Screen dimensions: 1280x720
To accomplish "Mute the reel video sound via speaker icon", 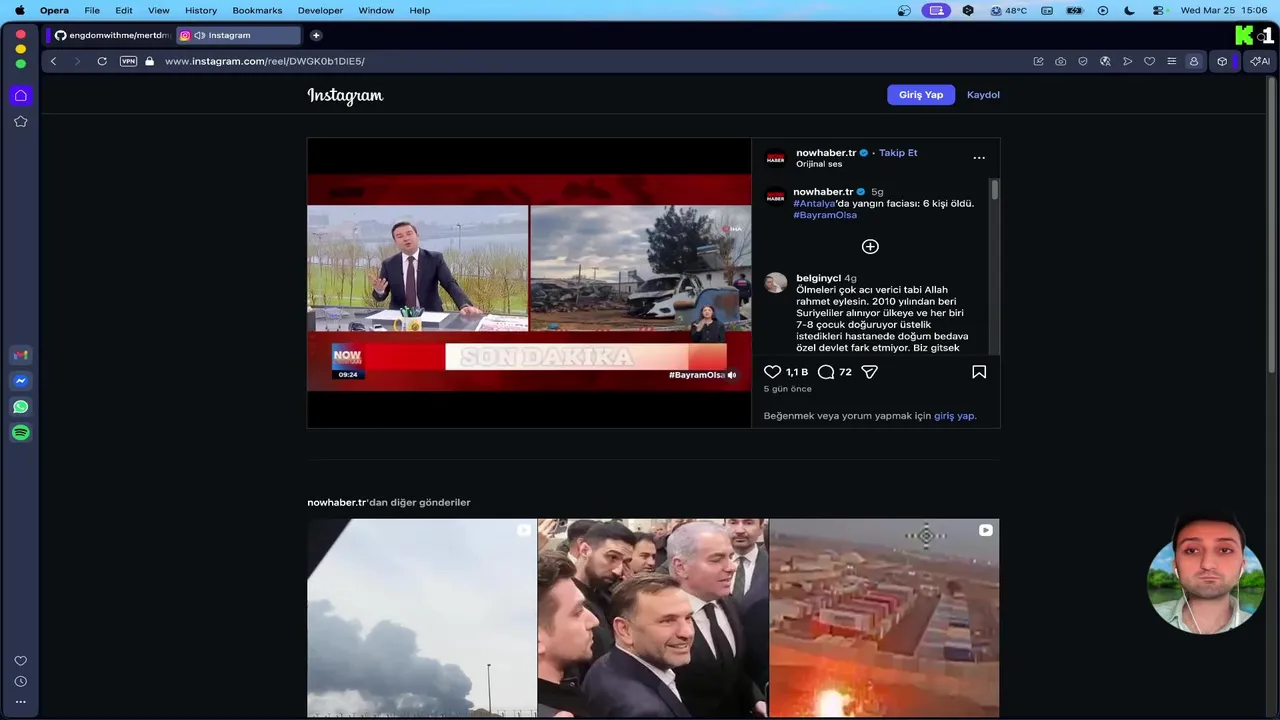I will [732, 375].
